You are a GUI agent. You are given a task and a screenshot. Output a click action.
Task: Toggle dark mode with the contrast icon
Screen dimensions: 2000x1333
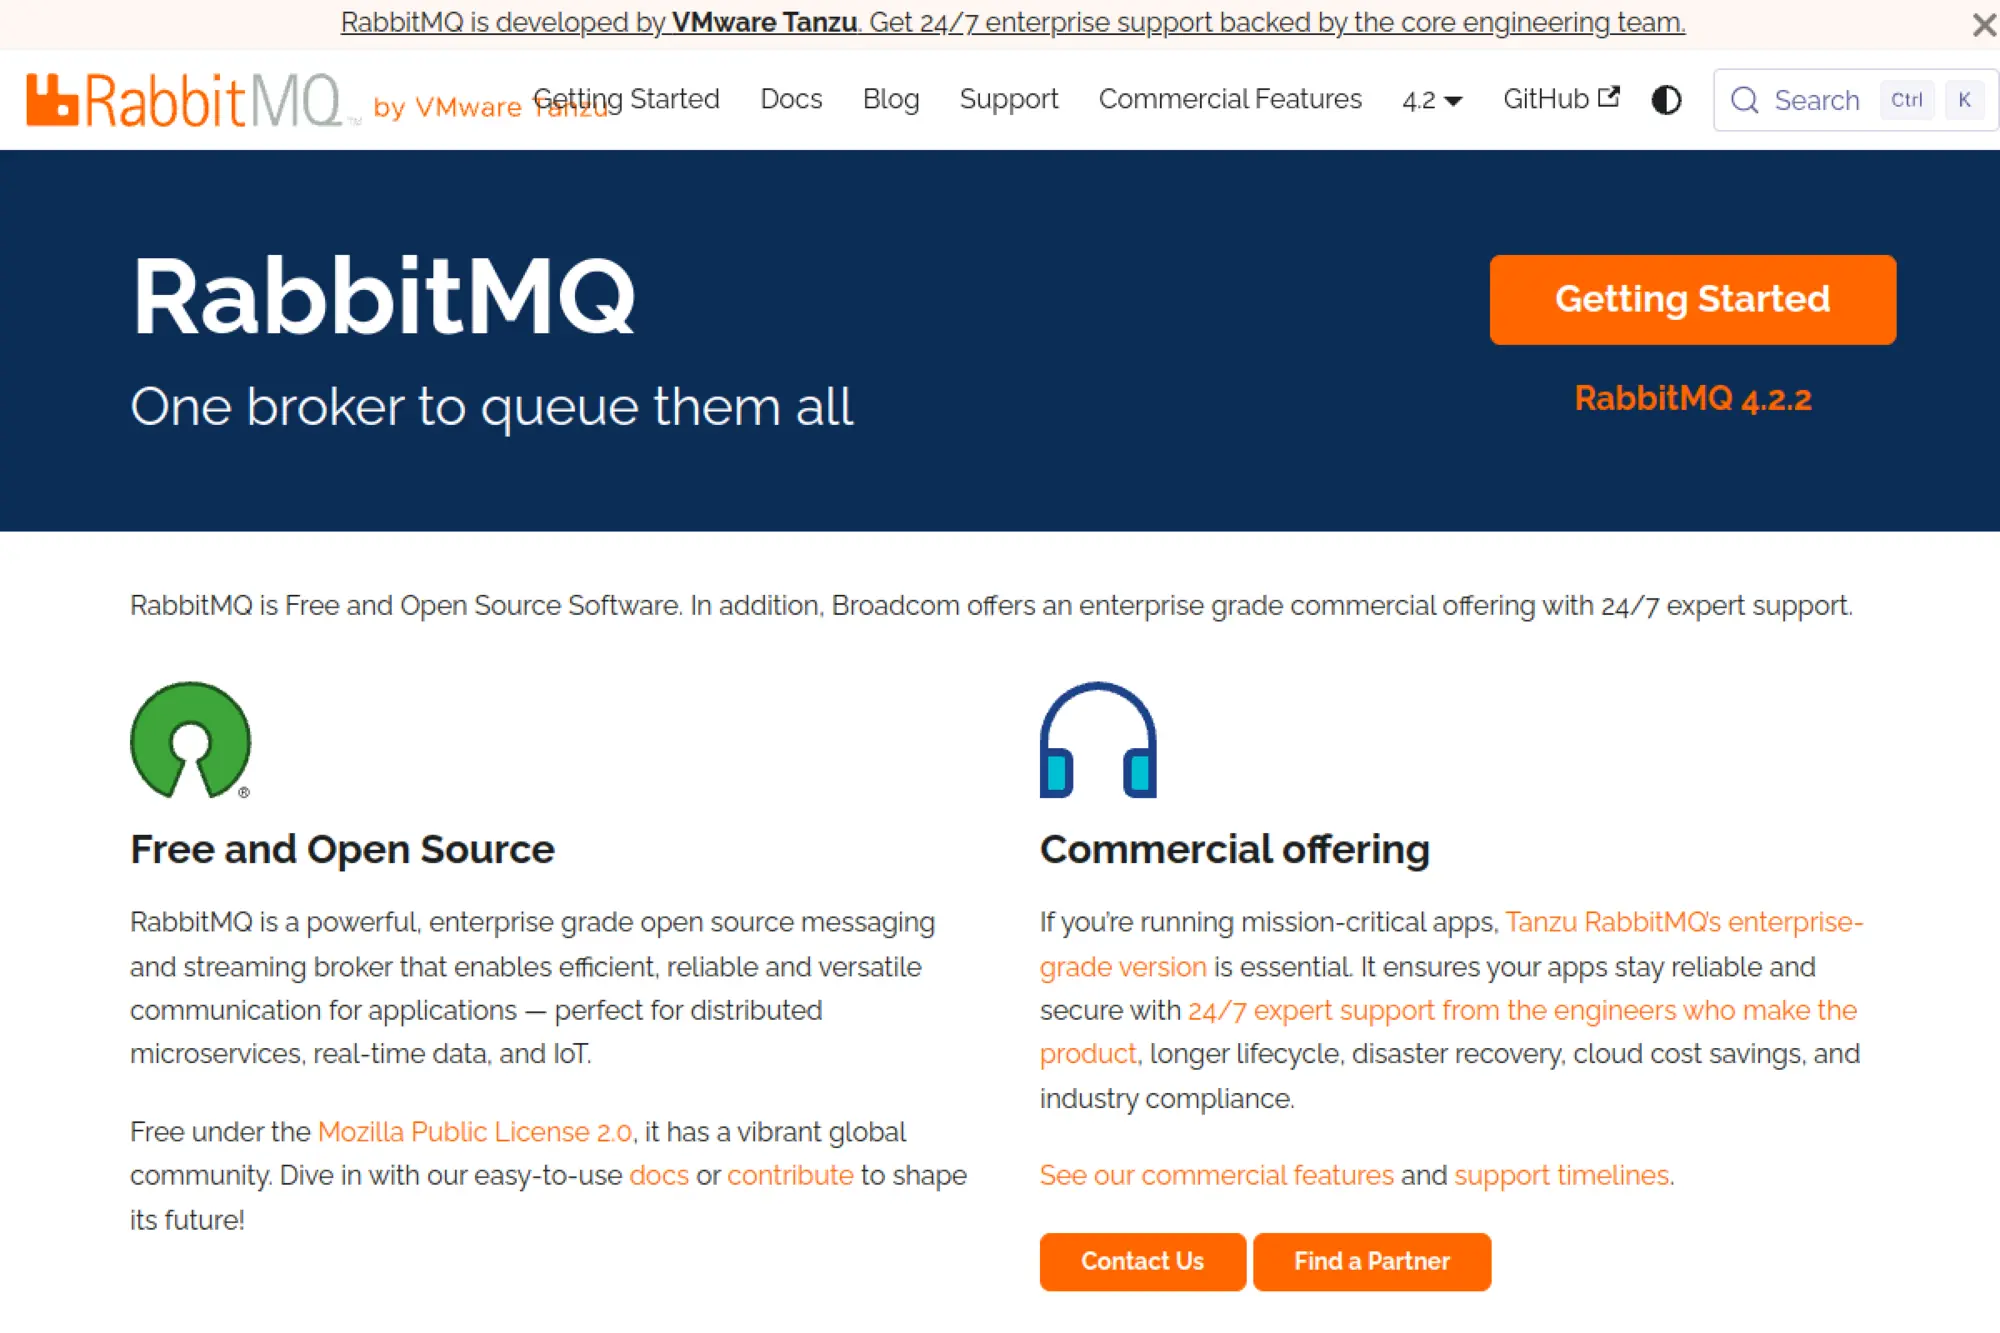[1666, 100]
